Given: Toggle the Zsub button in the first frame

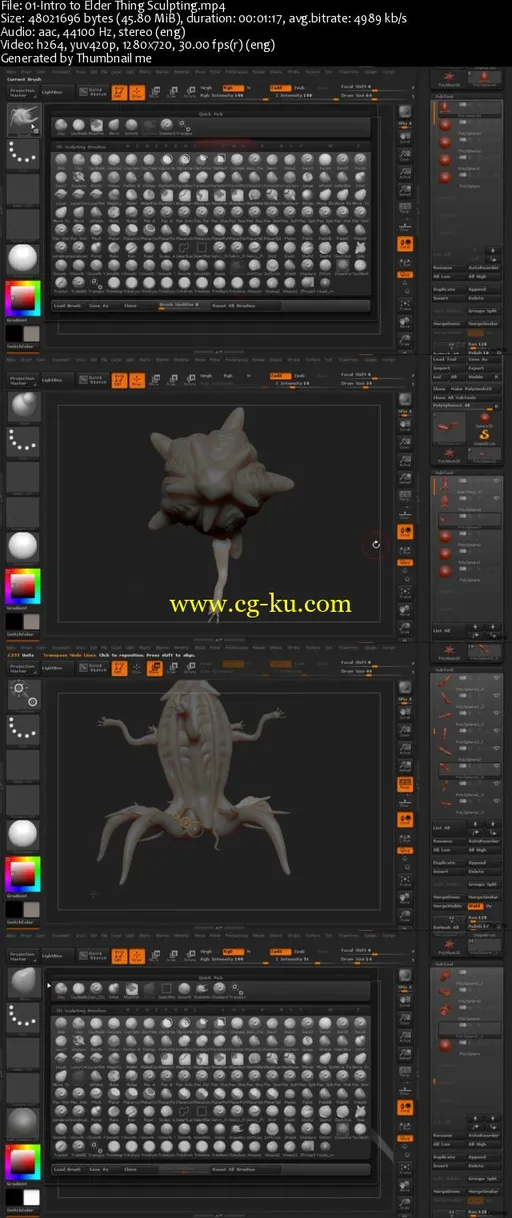Looking at the screenshot, I should (x=300, y=88).
